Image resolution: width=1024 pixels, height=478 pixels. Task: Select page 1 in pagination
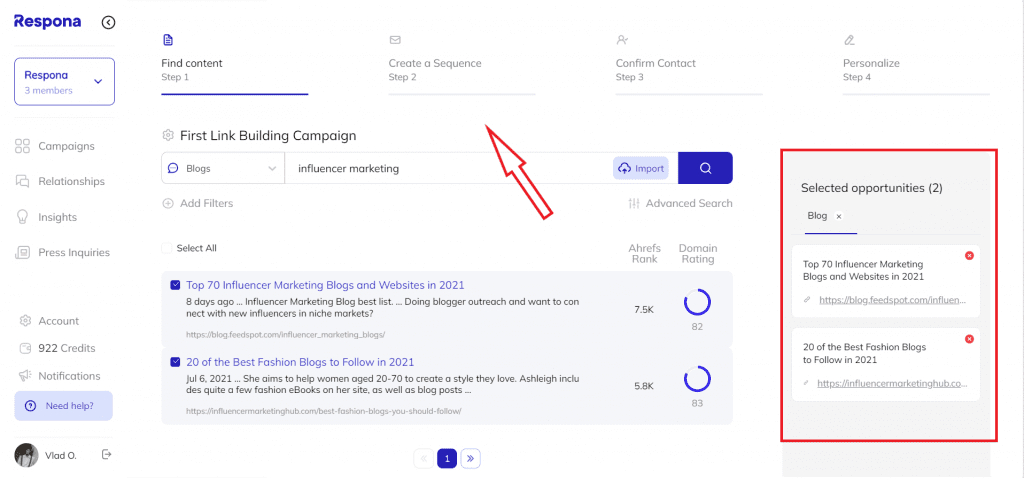pyautogui.click(x=447, y=458)
